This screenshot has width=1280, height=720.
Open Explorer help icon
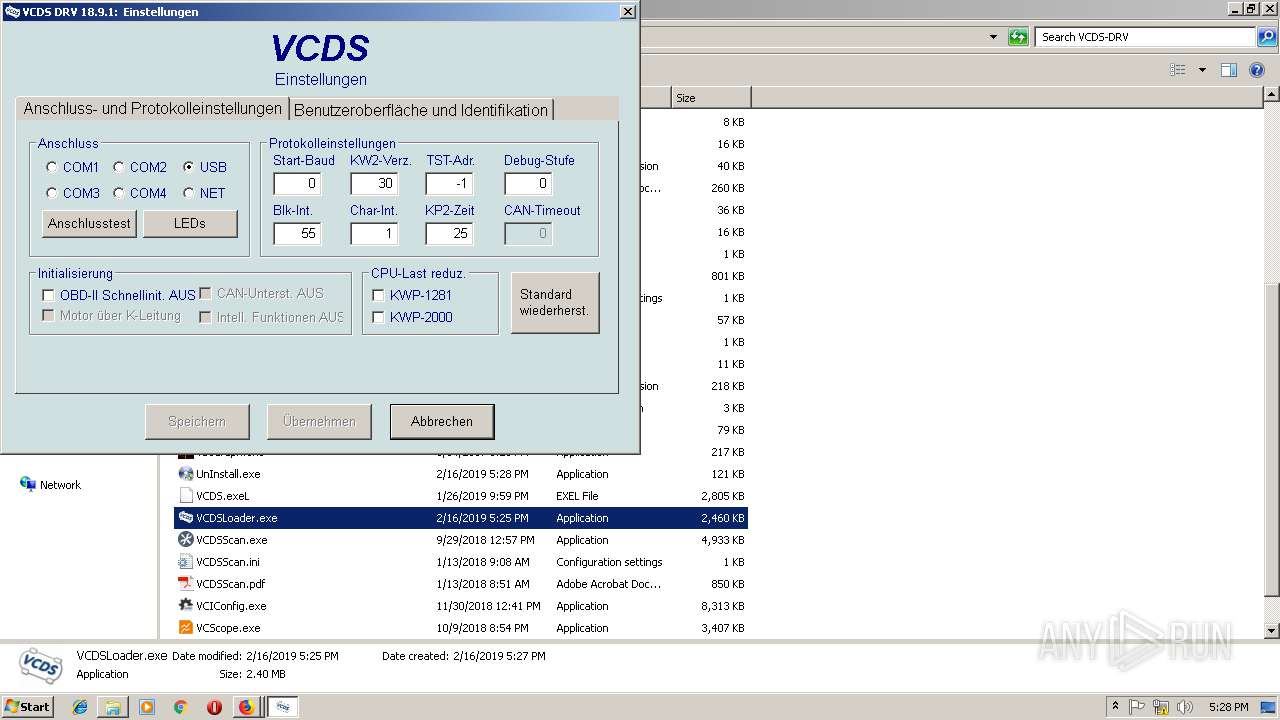(1258, 70)
